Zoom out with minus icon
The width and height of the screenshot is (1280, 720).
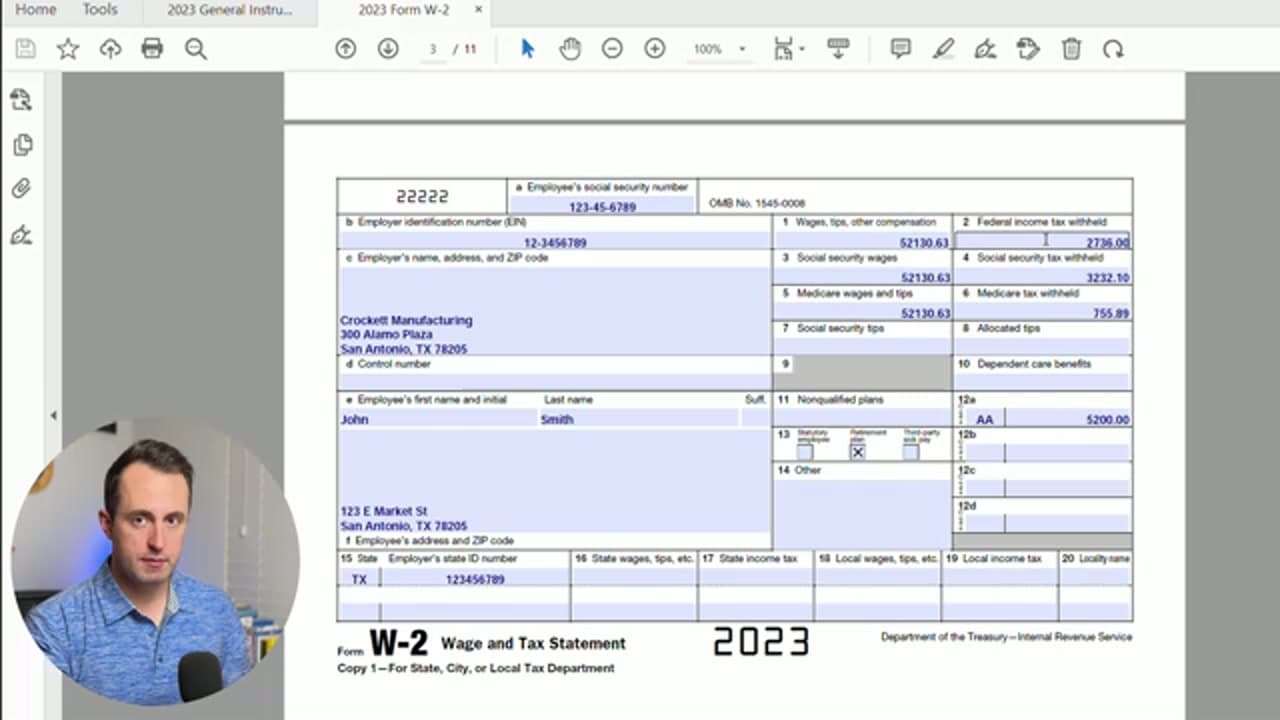coord(612,49)
